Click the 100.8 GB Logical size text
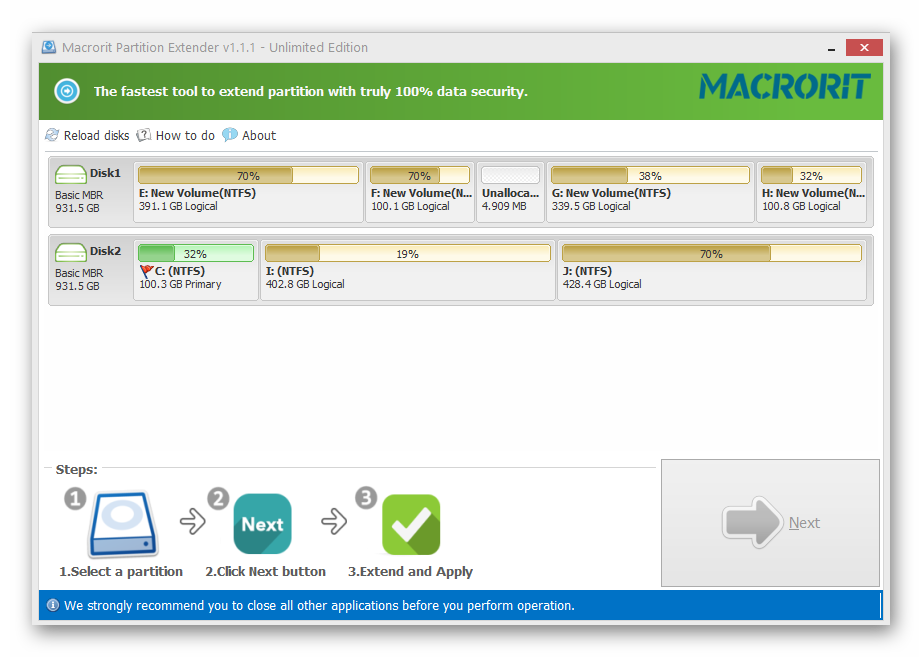This screenshot has height=657, width=922. (x=801, y=206)
